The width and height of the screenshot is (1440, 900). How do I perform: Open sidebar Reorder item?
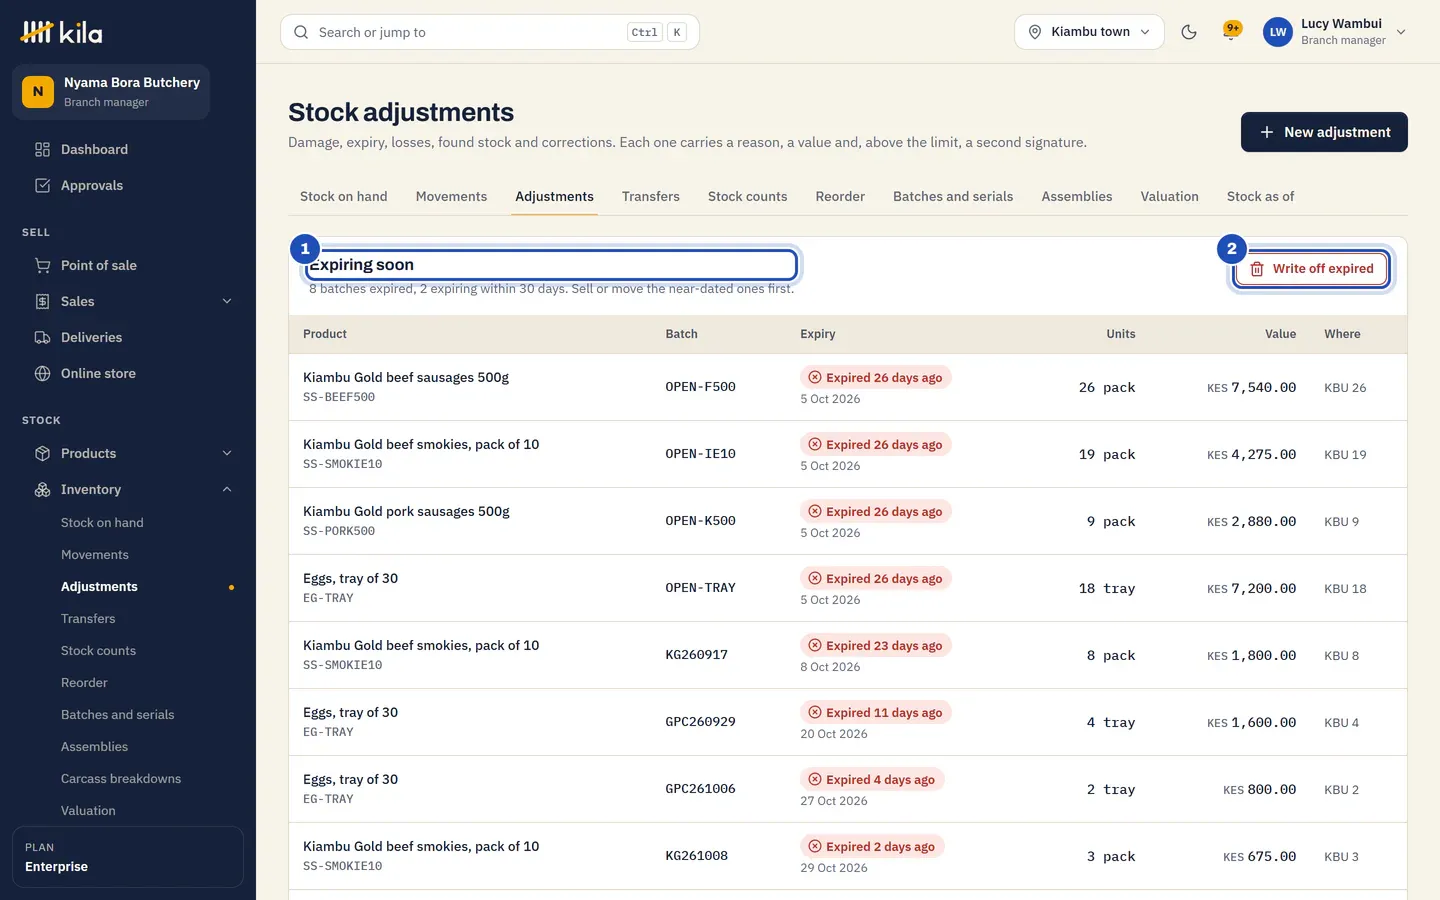coord(84,683)
